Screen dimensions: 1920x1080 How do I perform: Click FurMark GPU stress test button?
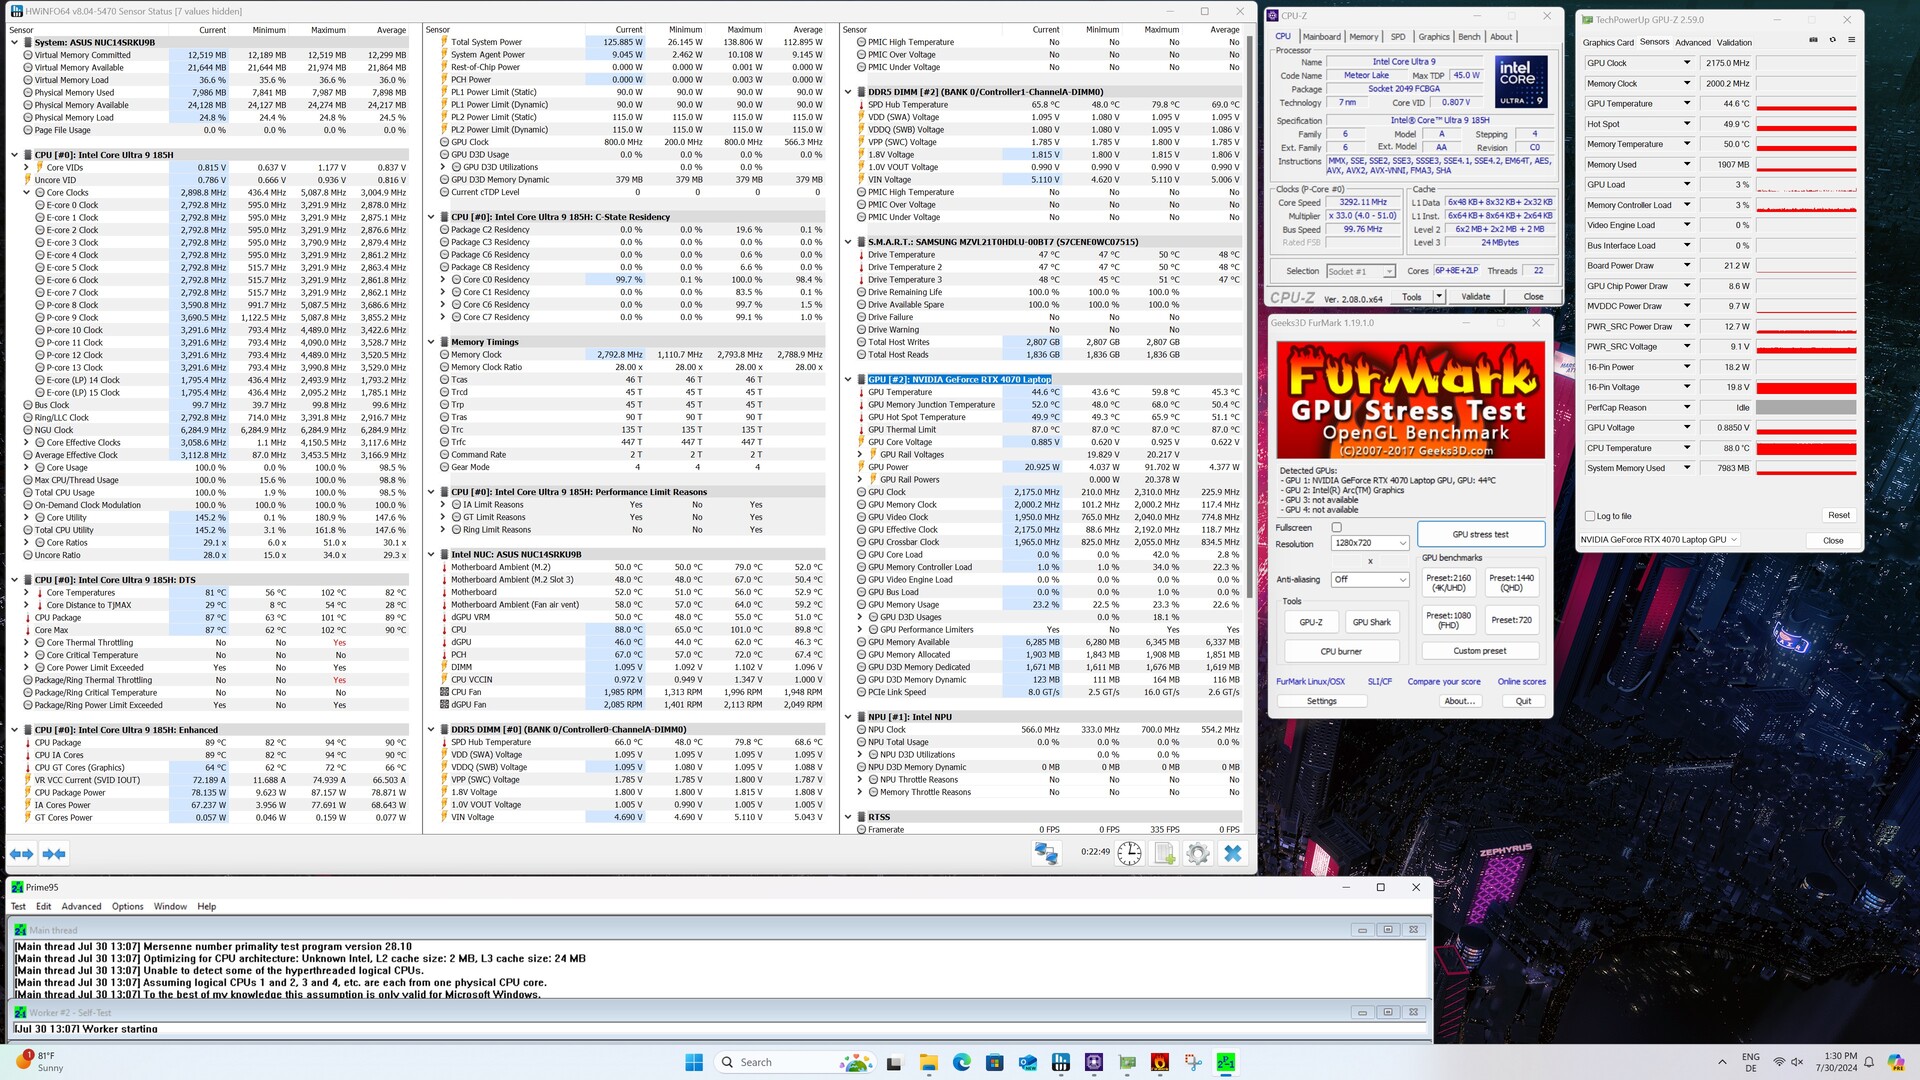(x=1480, y=534)
